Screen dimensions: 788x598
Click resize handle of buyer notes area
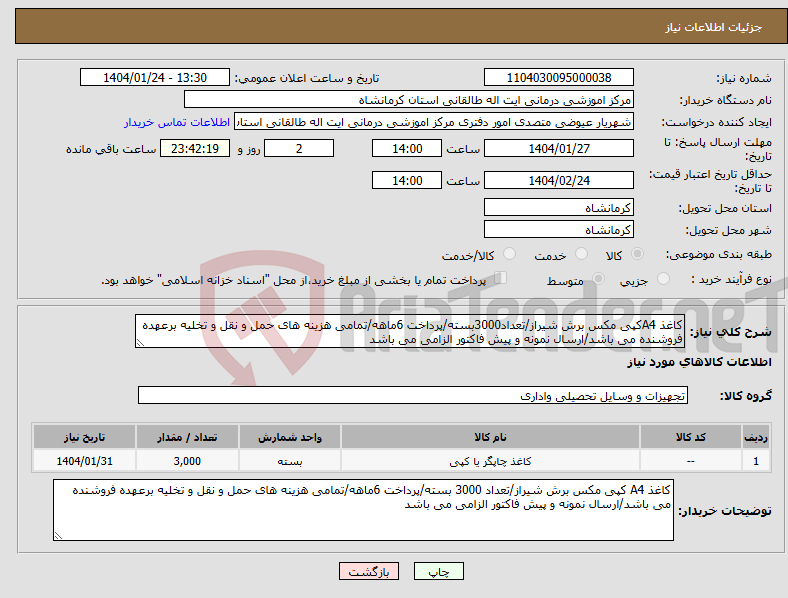58,536
